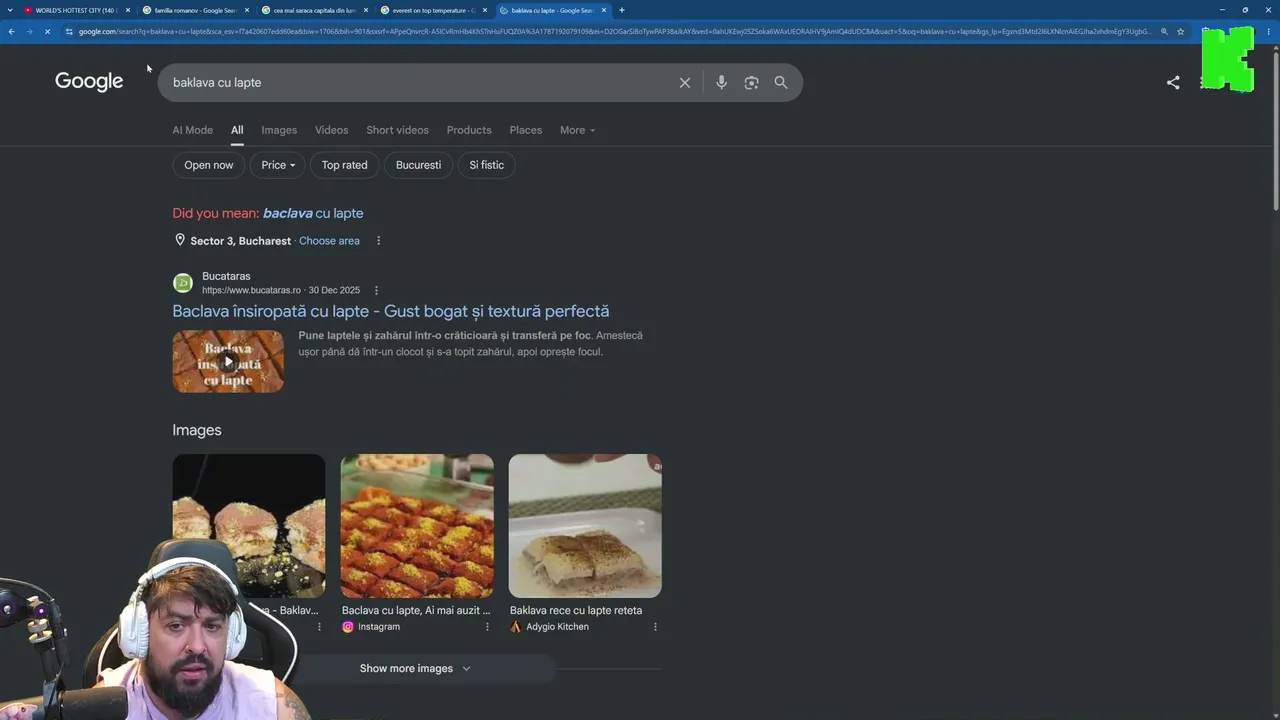Click the Adygio Kitchen source label
This screenshot has height=720, width=1280.
(557, 627)
